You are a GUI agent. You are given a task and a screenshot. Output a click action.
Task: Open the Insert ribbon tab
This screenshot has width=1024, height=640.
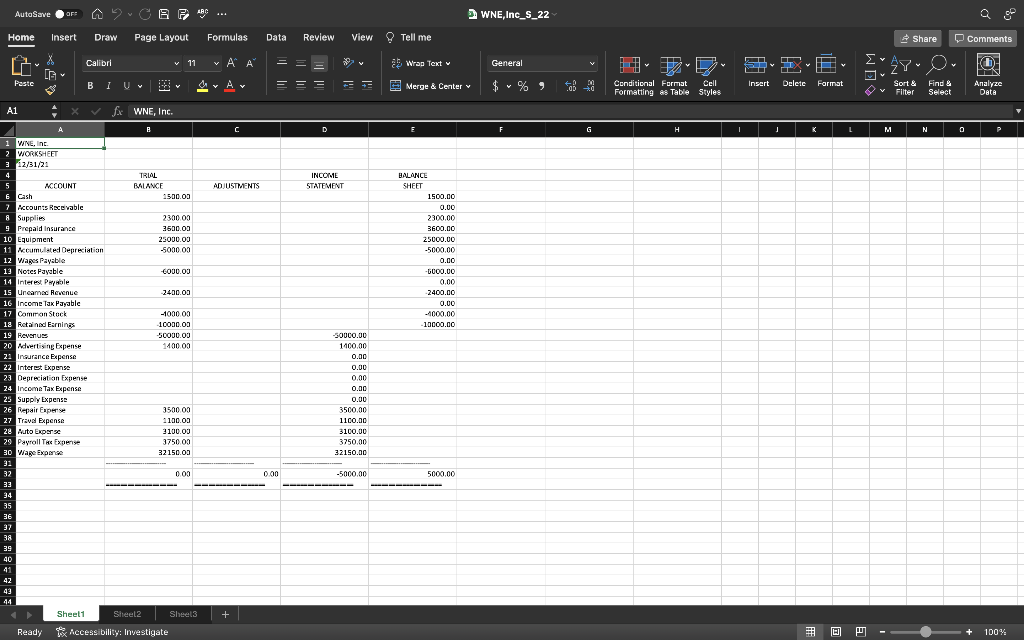point(63,37)
